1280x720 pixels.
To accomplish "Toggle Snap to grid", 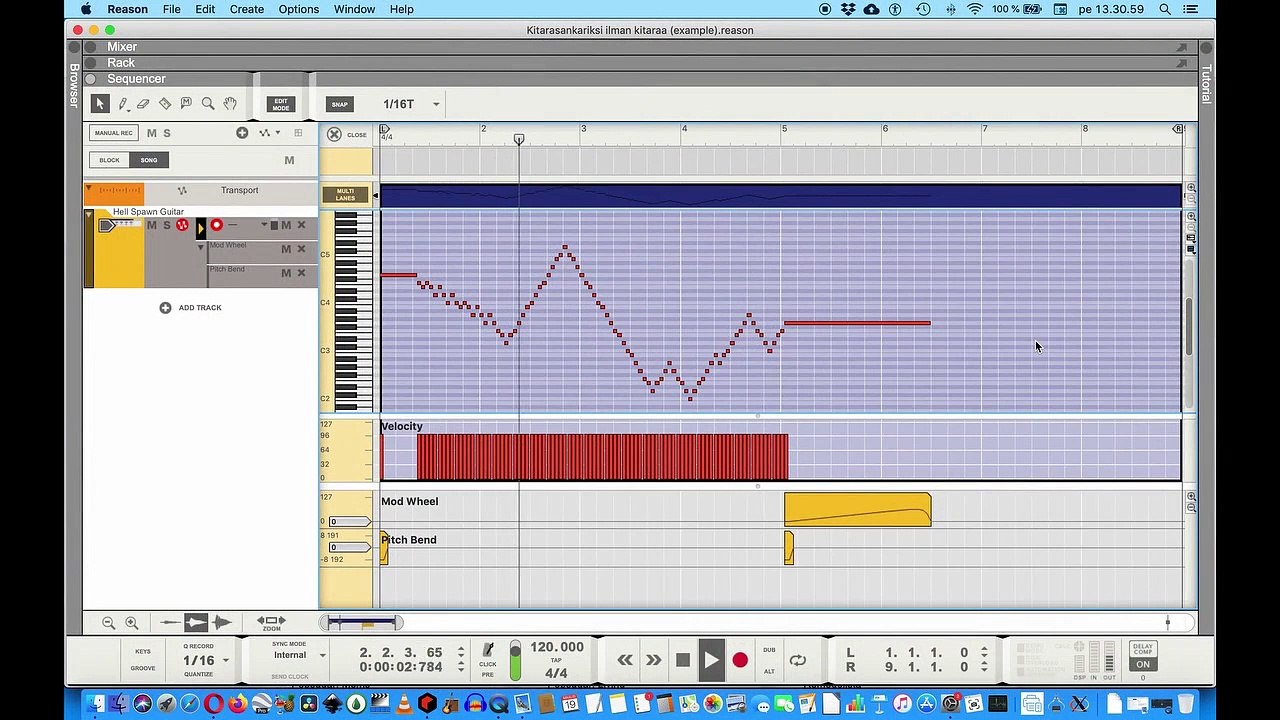I will (340, 104).
